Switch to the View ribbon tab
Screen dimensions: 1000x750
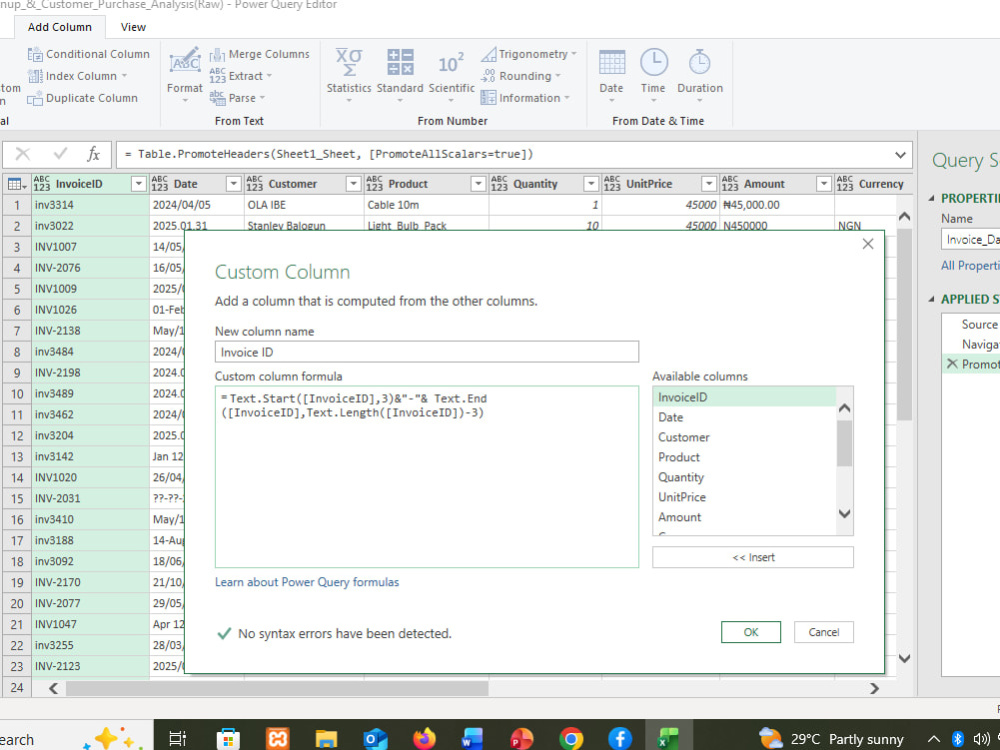point(133,27)
